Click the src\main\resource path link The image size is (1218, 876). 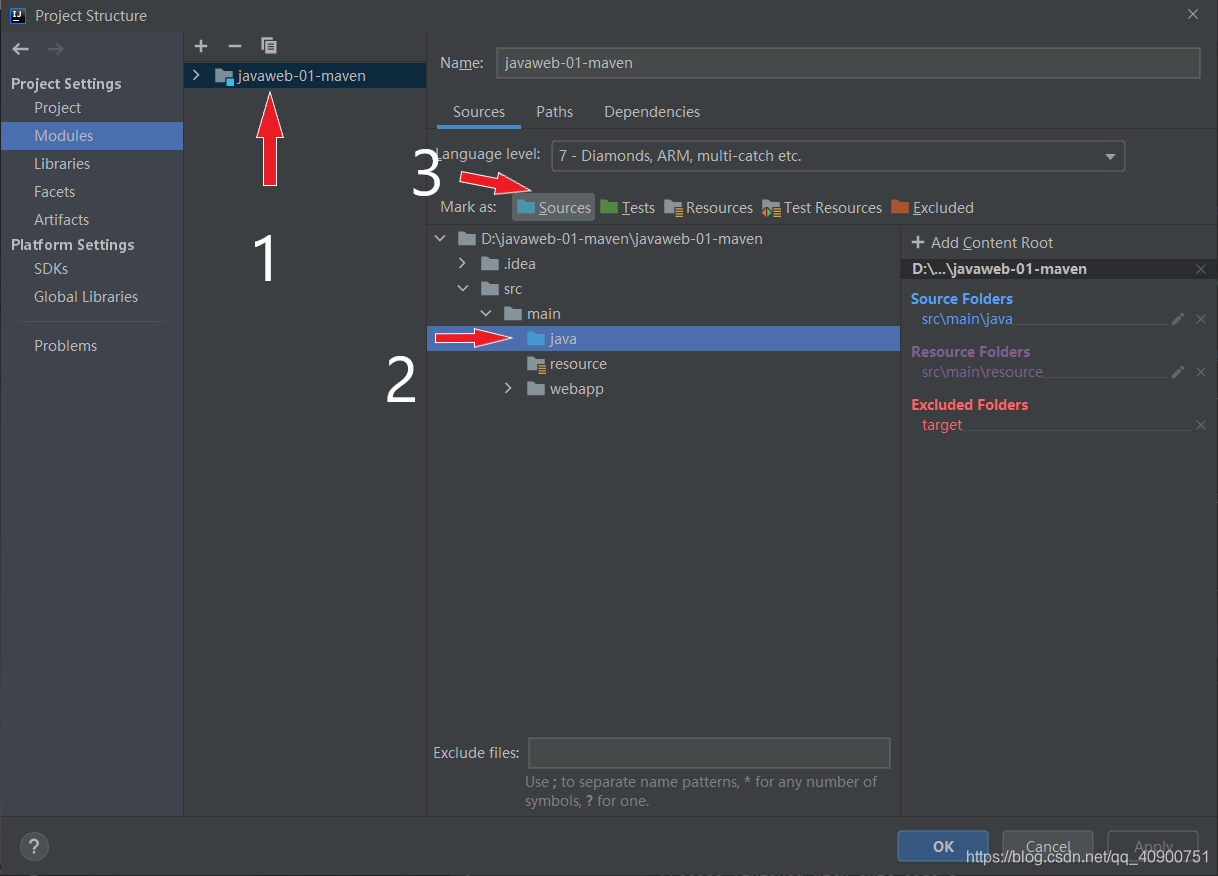click(982, 372)
